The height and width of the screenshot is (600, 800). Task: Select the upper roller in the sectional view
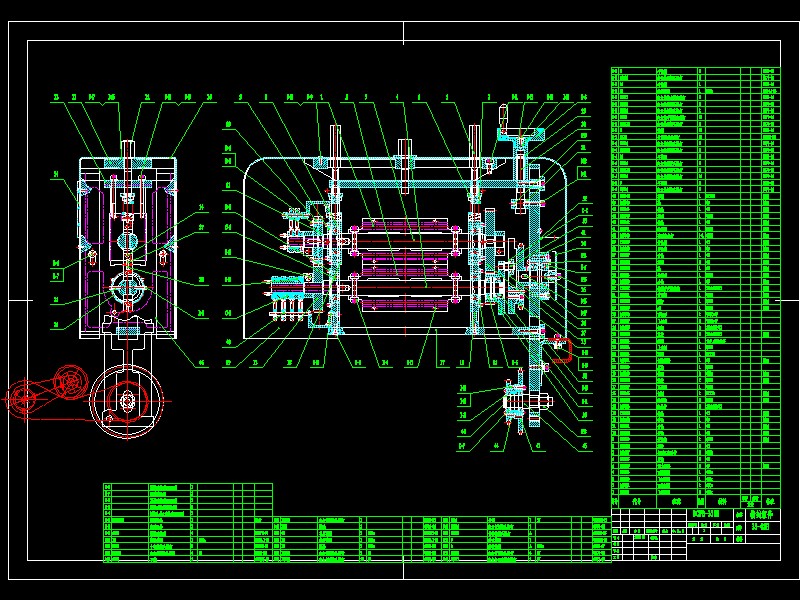pyautogui.click(x=405, y=238)
